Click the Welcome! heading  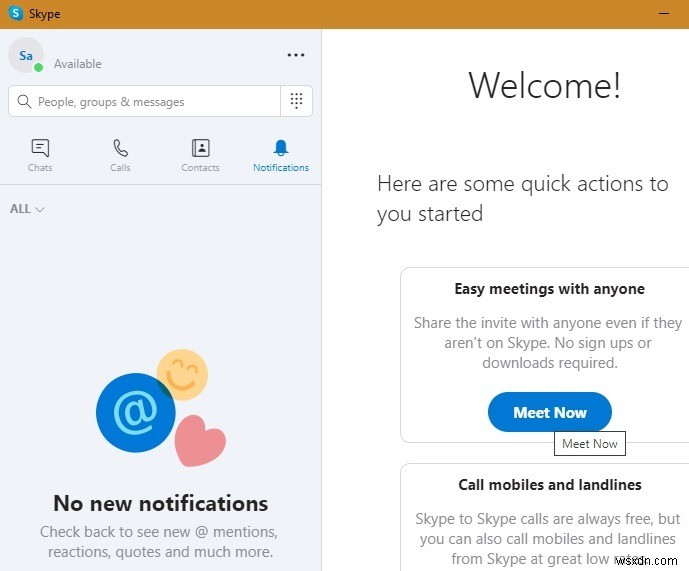tap(545, 85)
